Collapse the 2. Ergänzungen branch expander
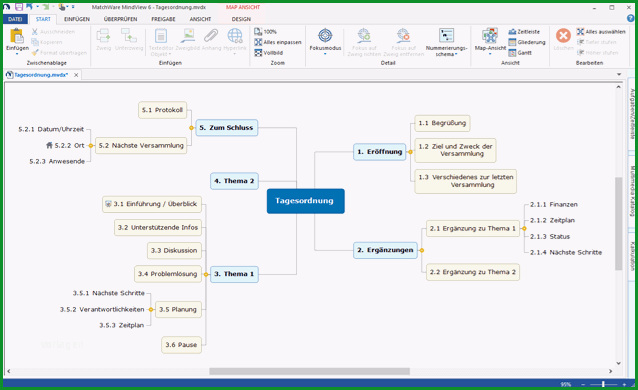638x390 pixels. point(422,250)
